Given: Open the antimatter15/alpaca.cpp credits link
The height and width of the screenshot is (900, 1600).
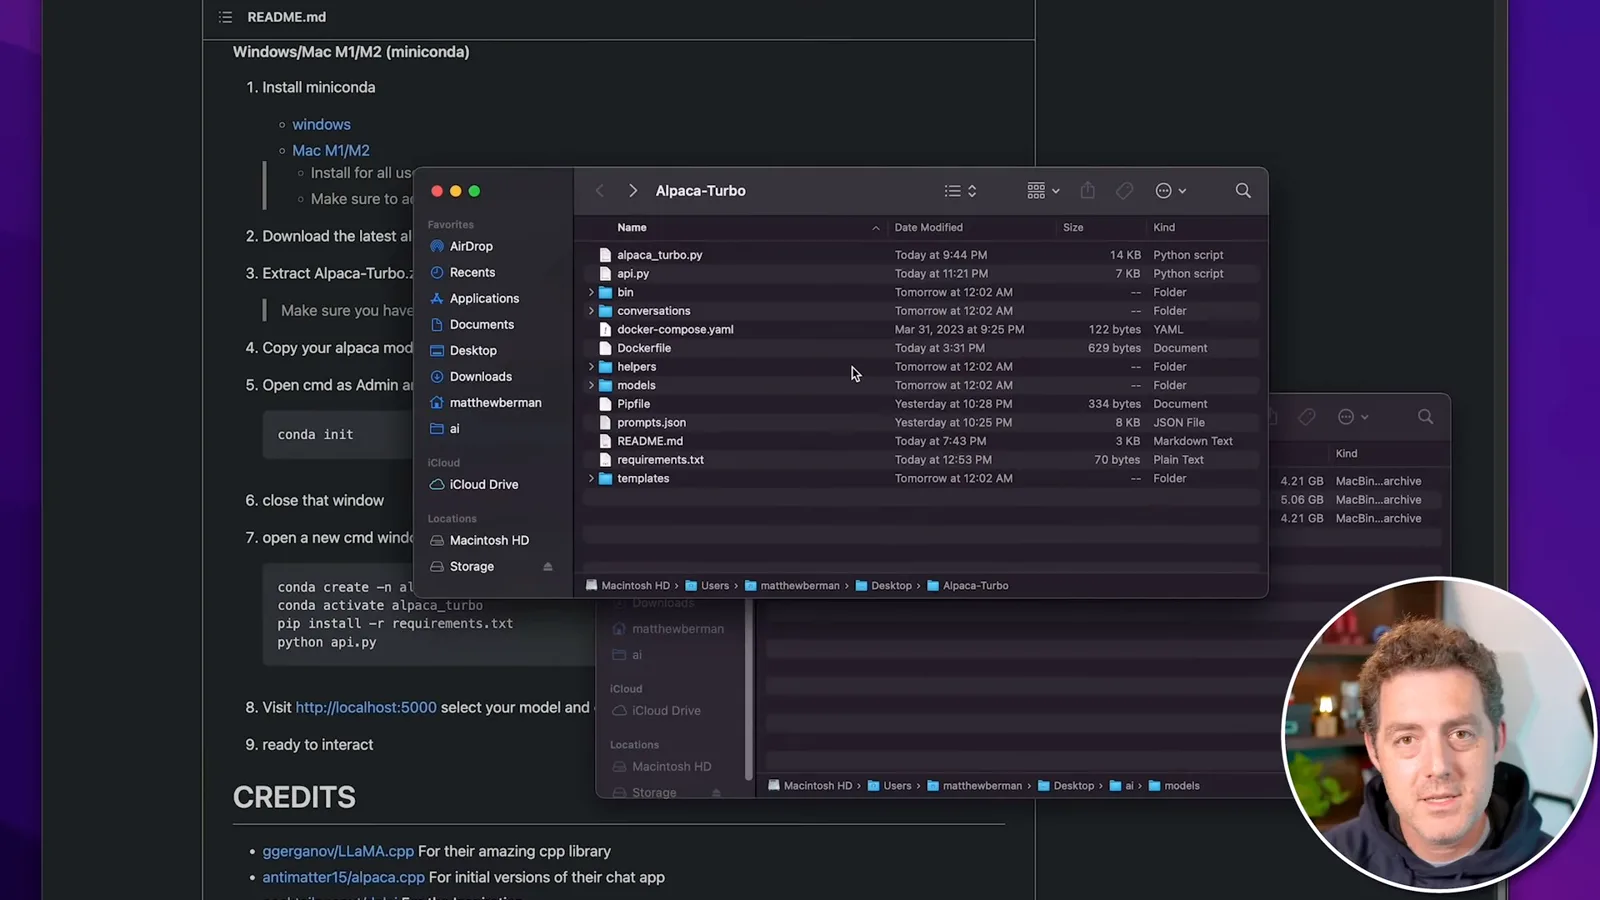Looking at the screenshot, I should point(343,877).
